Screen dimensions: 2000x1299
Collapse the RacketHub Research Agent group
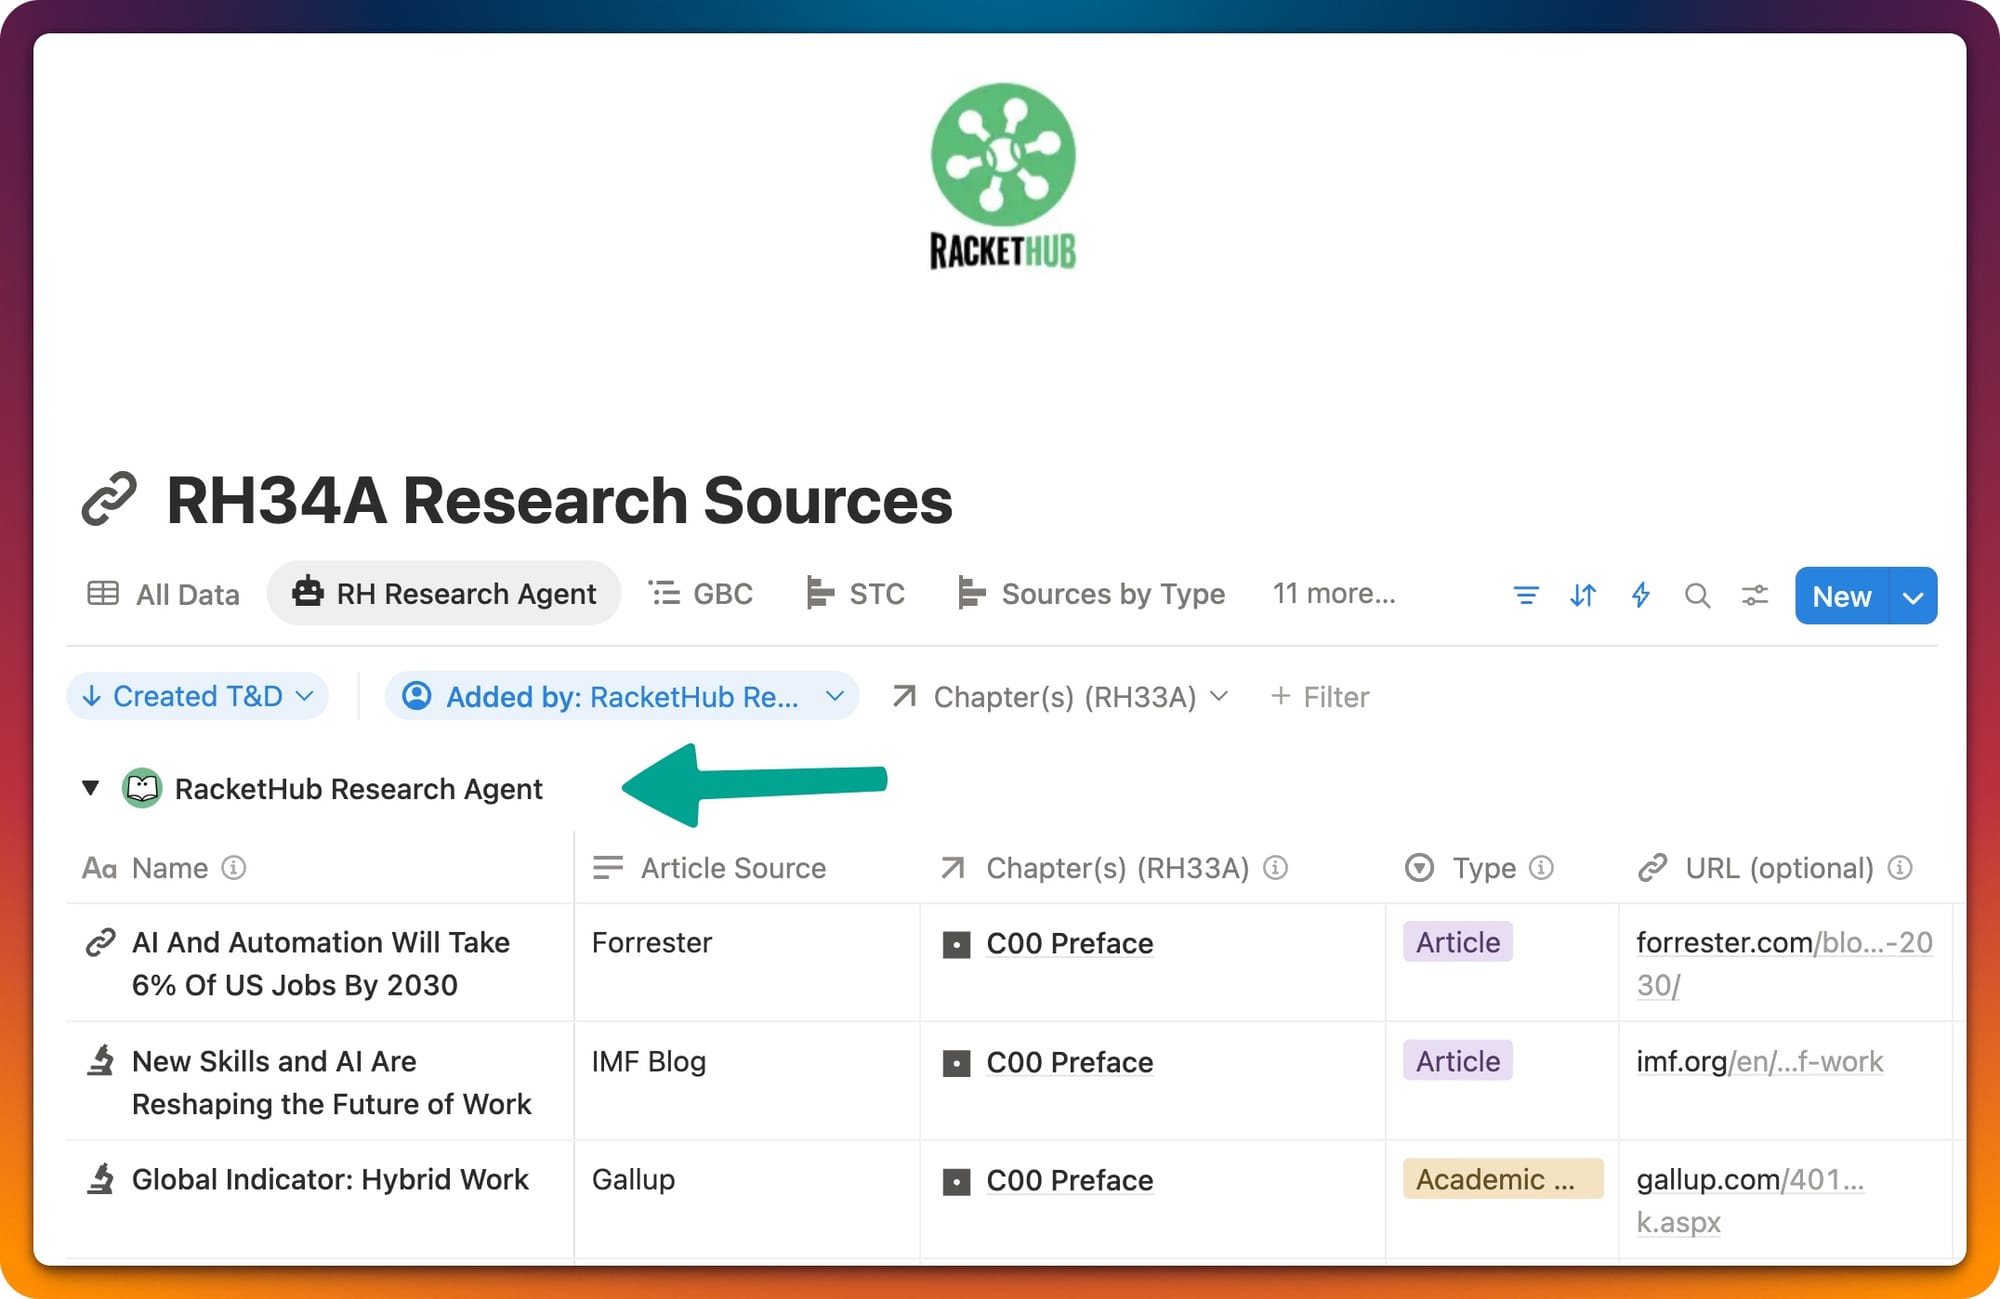point(91,788)
